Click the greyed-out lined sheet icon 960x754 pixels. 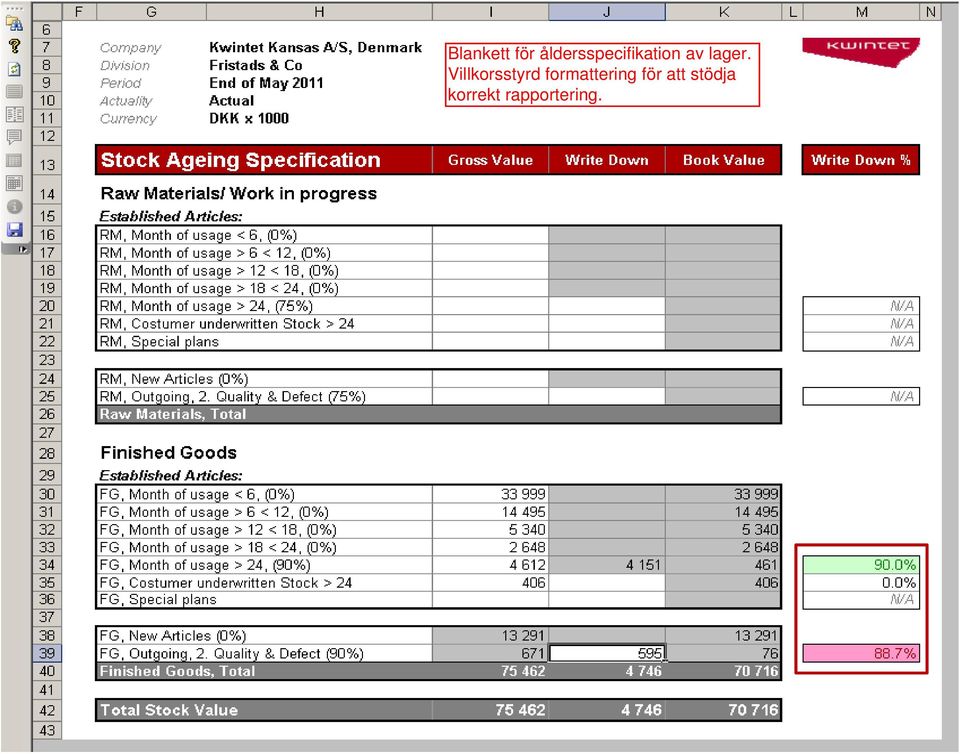point(14,92)
